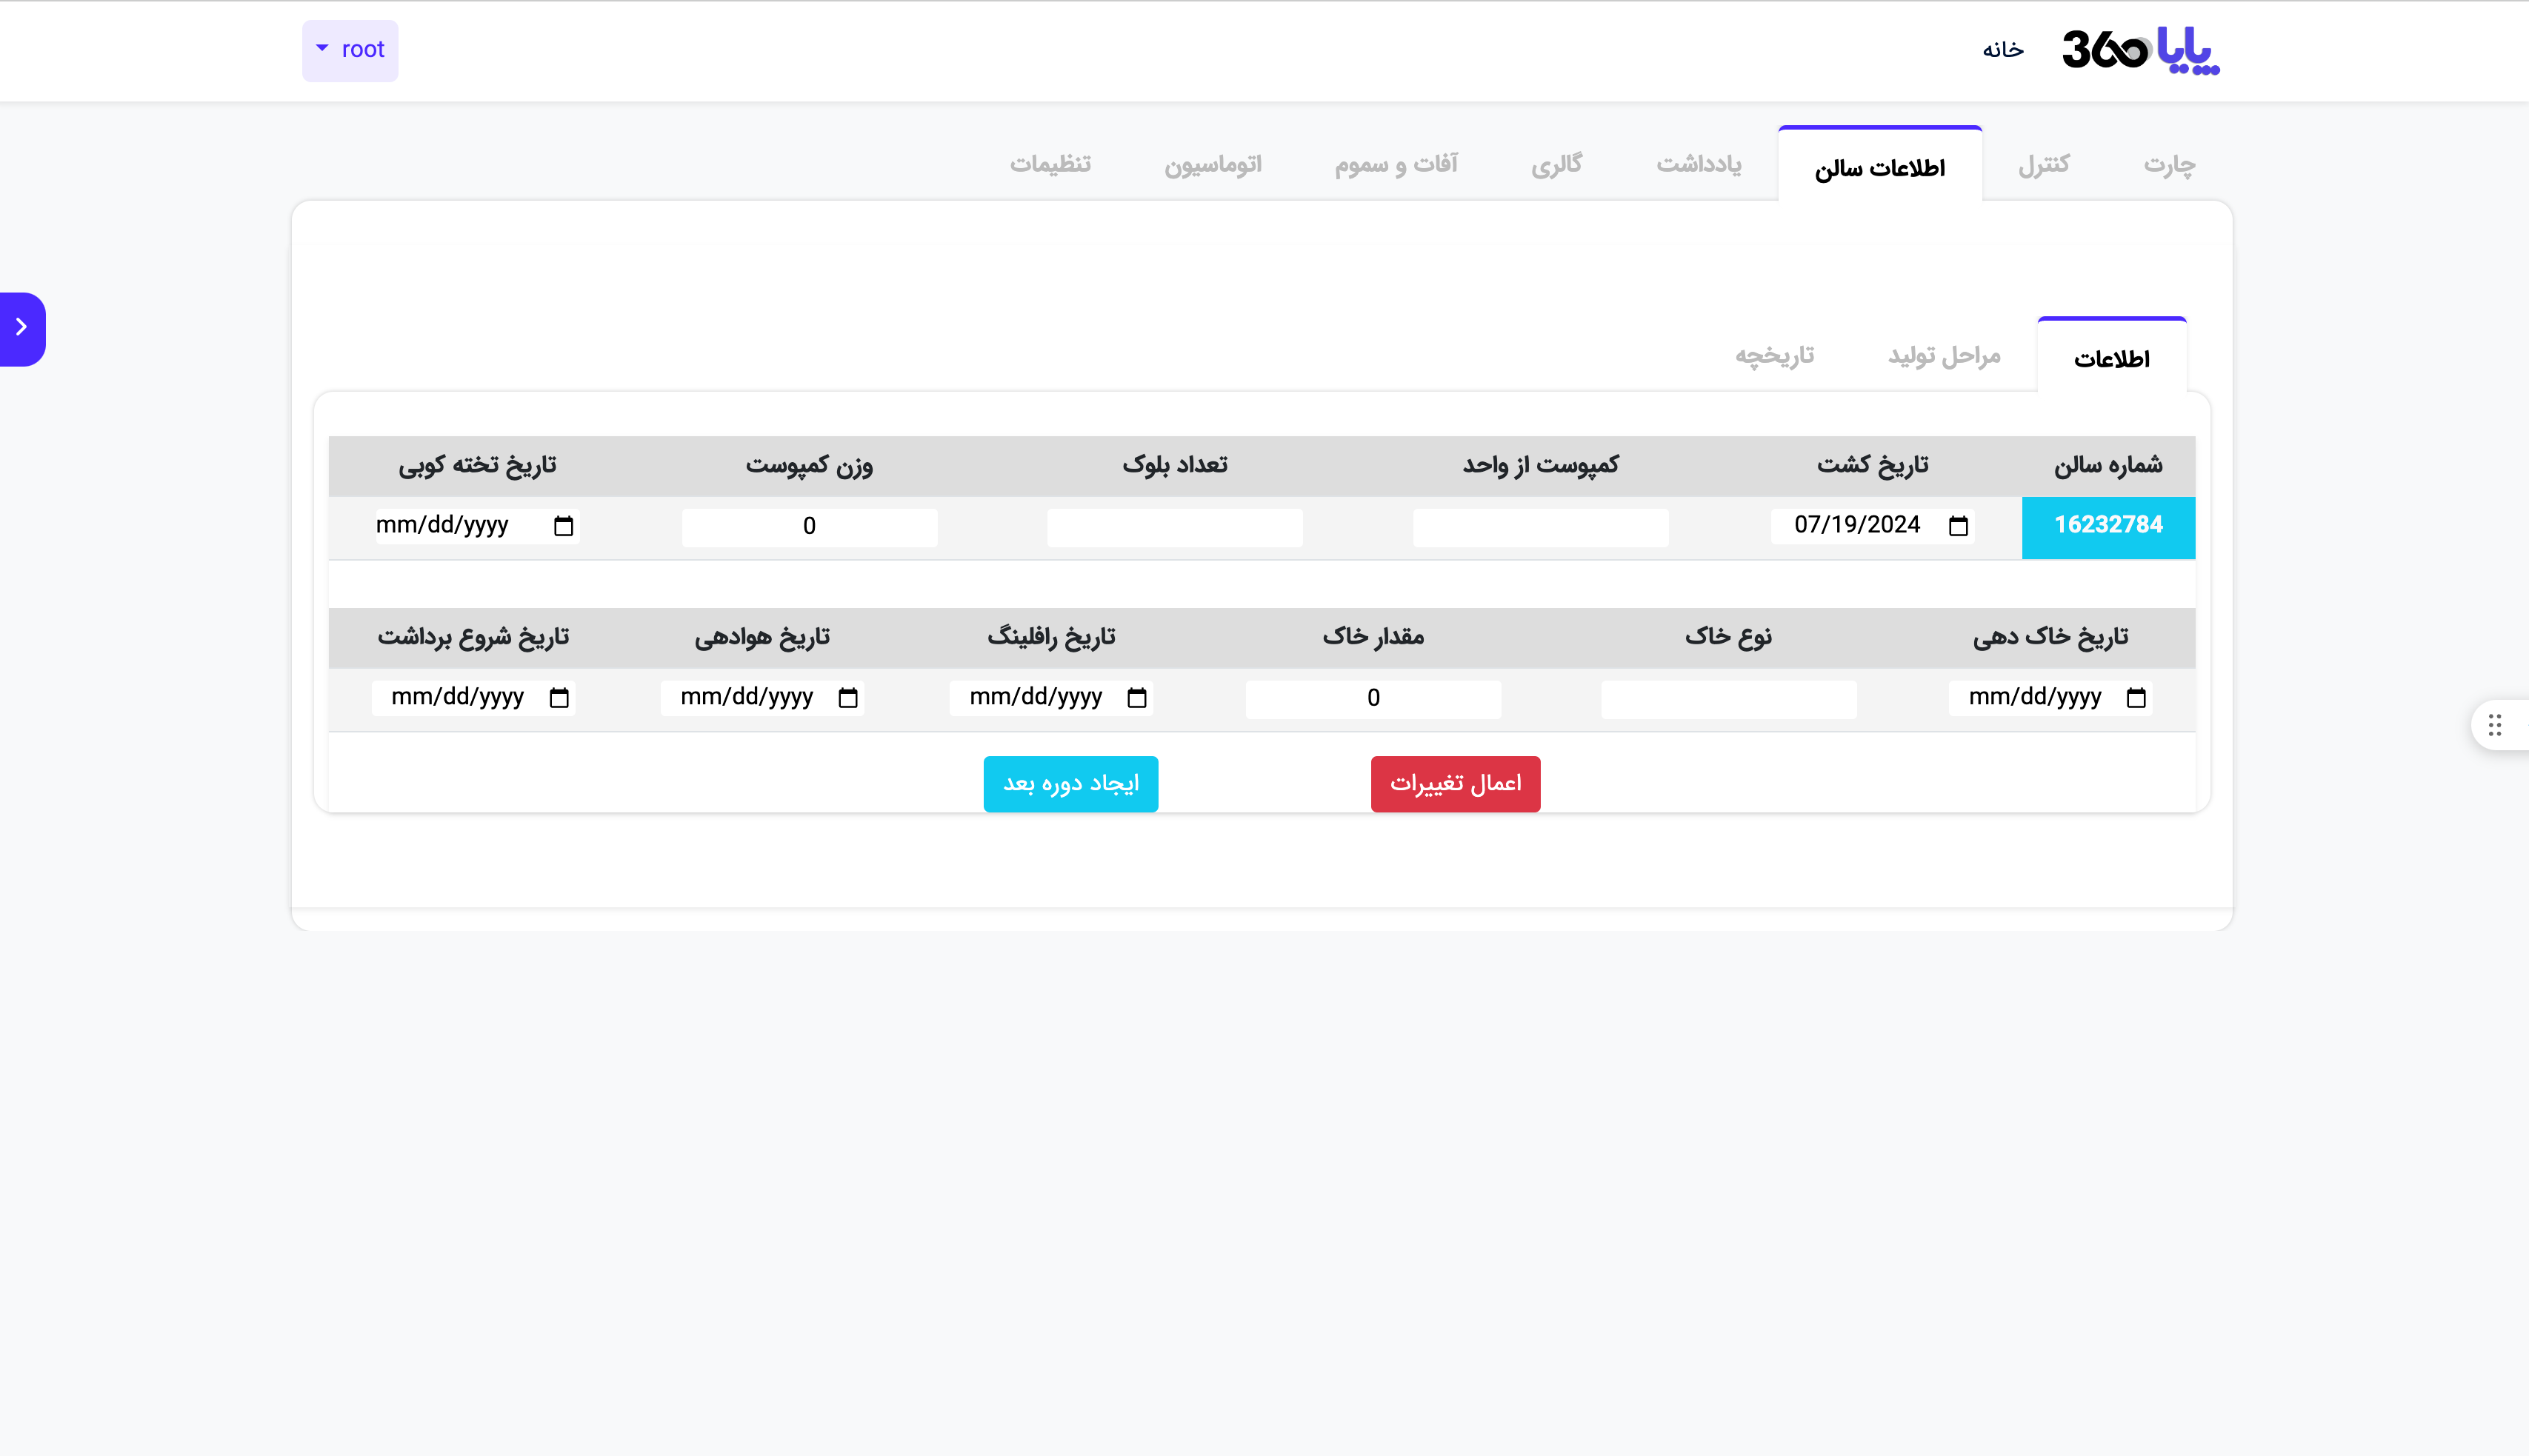Open calendar picker for تاریخ تخته کوبی
The image size is (2529, 1456).
pos(564,526)
